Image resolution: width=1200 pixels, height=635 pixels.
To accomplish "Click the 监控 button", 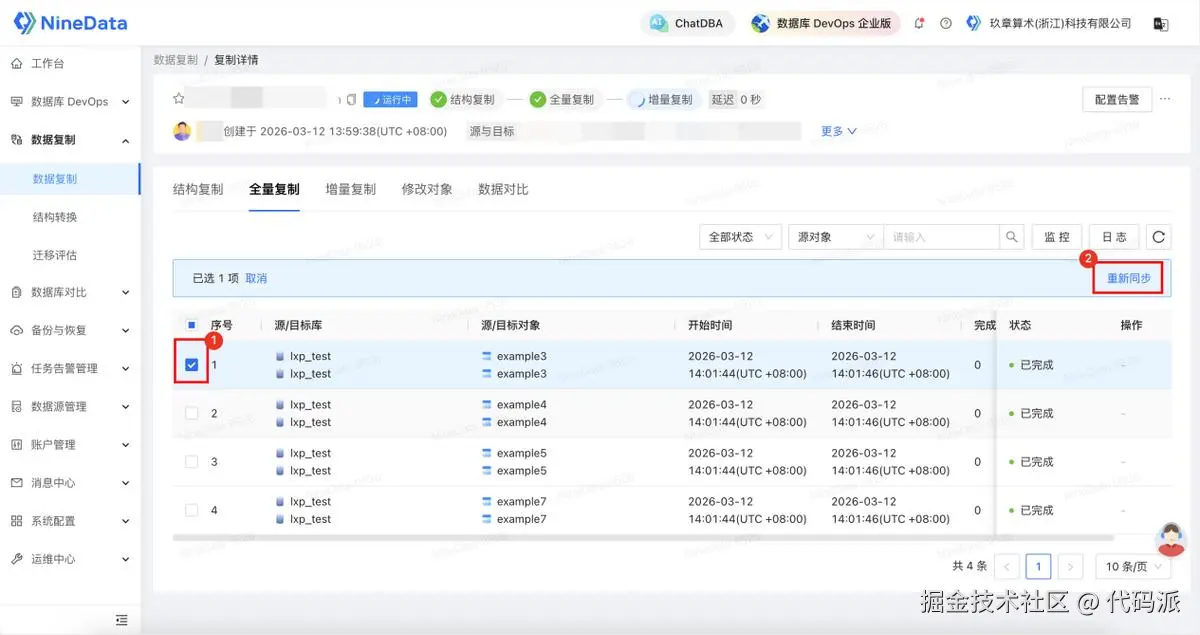I will click(1057, 237).
